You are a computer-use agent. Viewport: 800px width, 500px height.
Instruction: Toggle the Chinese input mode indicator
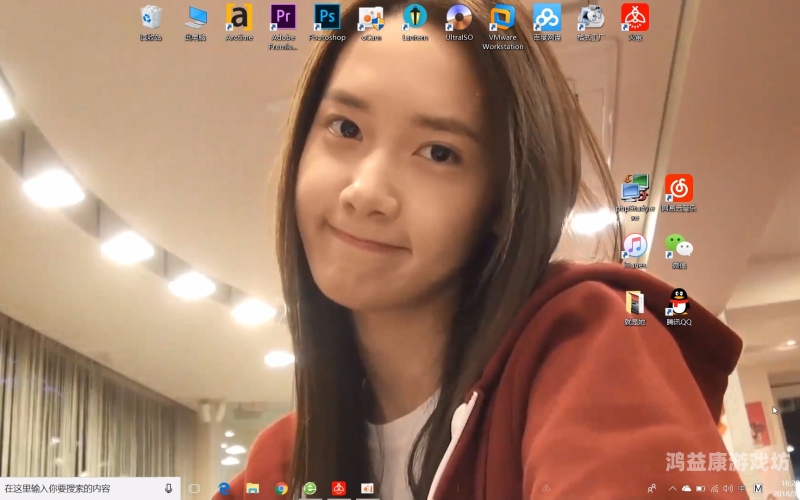coord(741,488)
